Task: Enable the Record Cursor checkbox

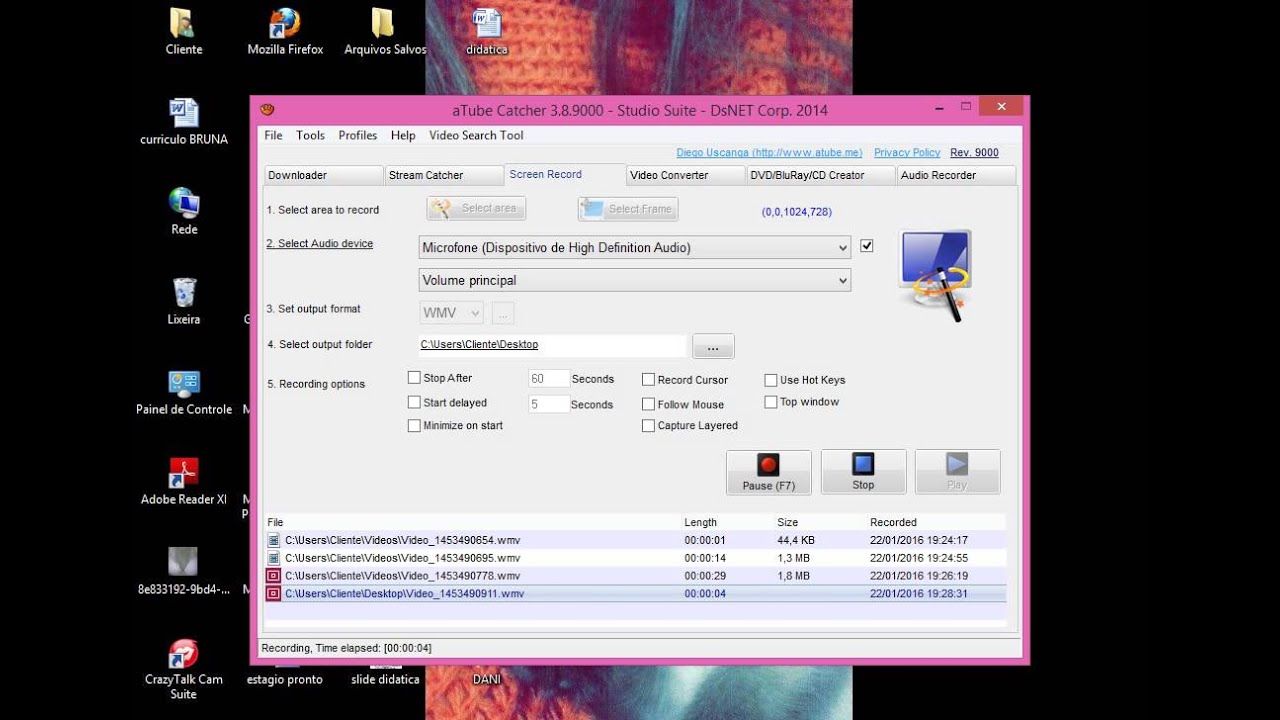Action: [x=648, y=380]
